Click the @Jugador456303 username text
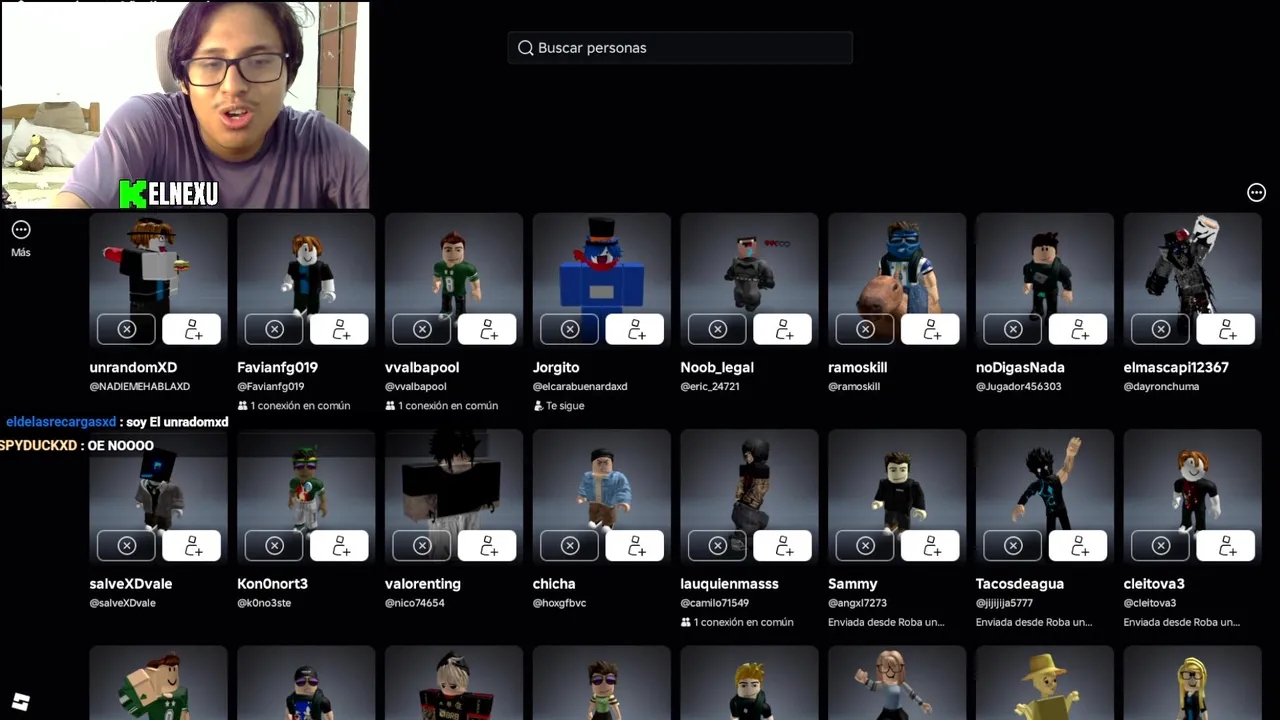Screen dimensions: 1280x720 pyautogui.click(x=1018, y=386)
